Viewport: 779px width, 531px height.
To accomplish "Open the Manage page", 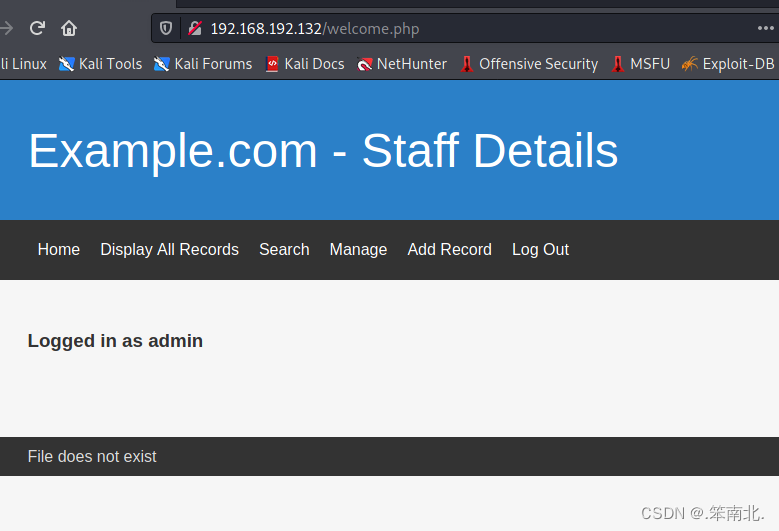I will pyautogui.click(x=358, y=249).
